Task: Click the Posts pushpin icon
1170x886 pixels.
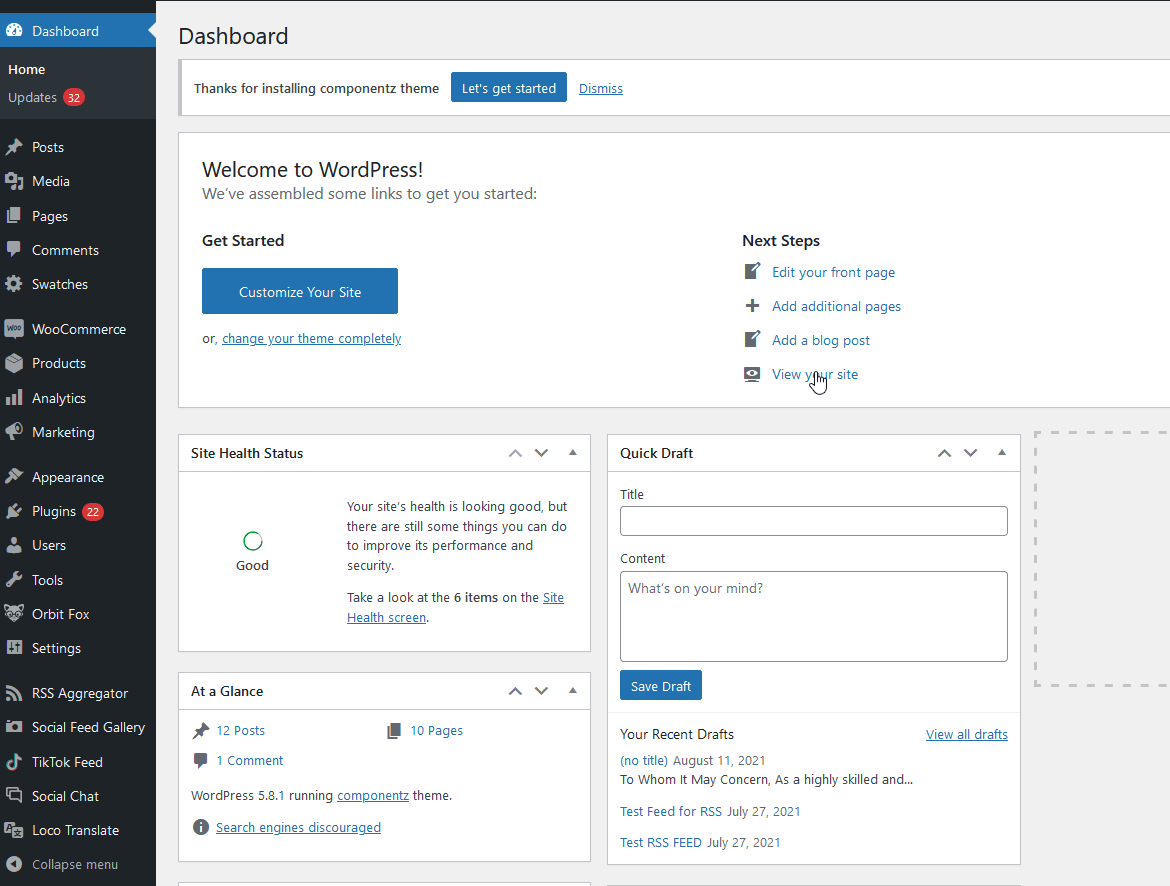Action: pos(14,147)
